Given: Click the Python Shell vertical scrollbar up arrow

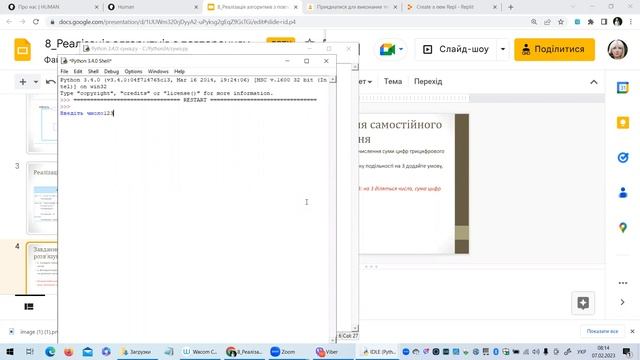Looking at the screenshot, I should [333, 80].
